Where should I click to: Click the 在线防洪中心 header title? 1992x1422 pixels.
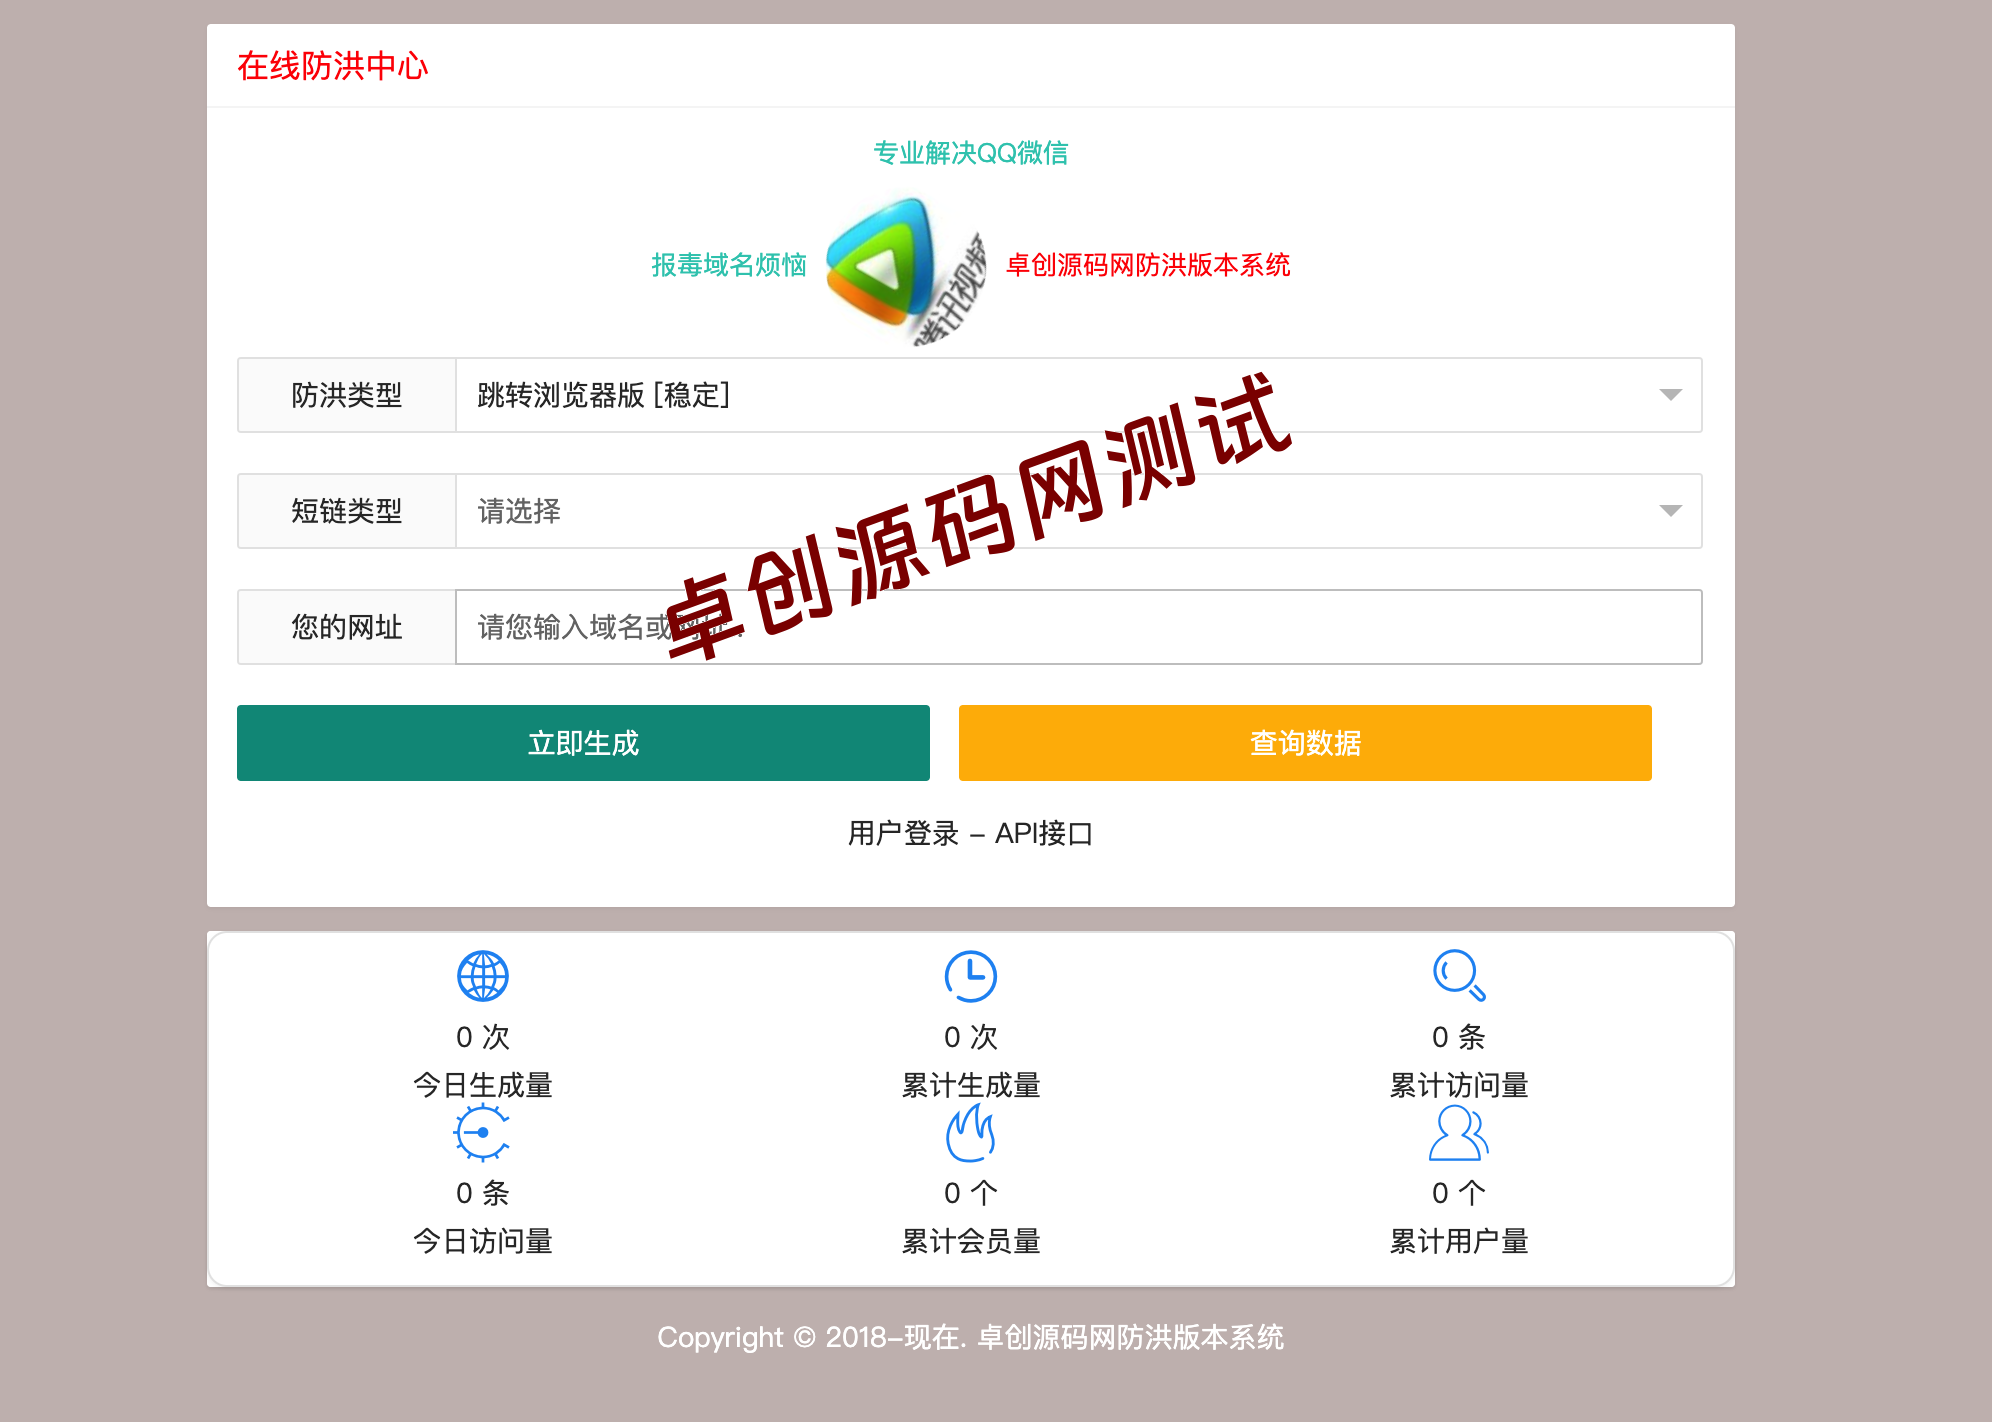(333, 66)
